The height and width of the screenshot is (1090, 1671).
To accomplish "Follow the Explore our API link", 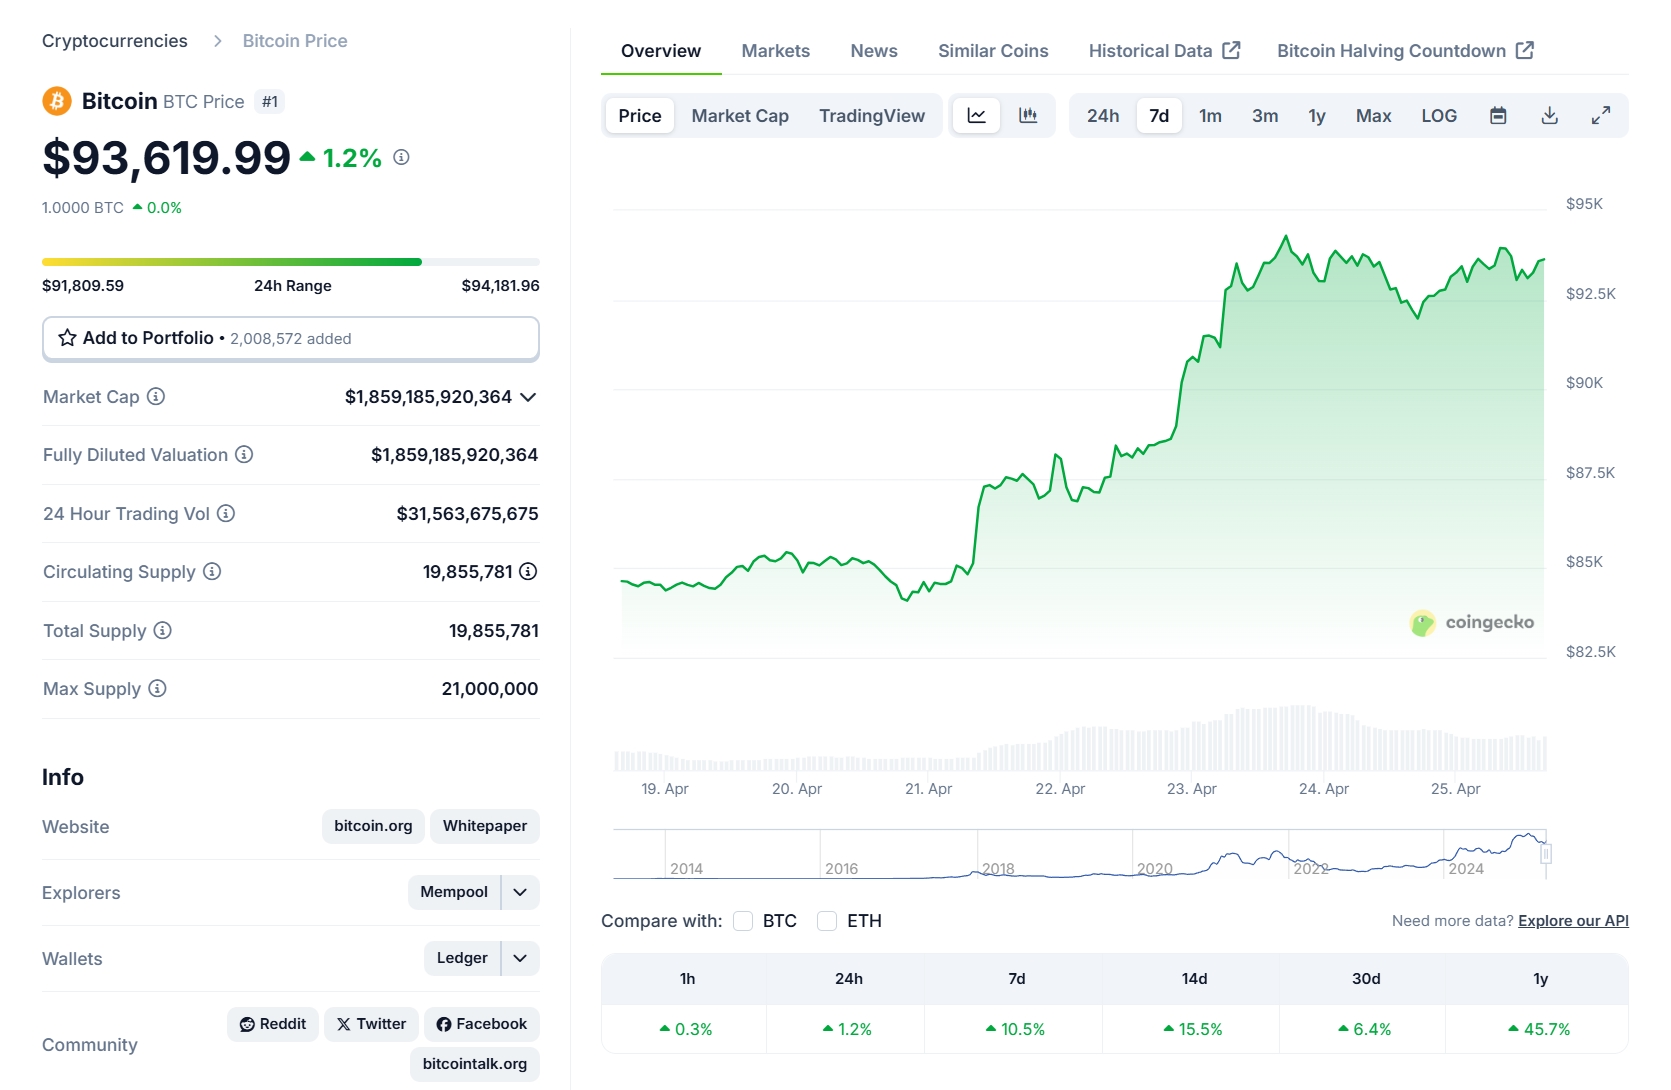I will [1573, 921].
